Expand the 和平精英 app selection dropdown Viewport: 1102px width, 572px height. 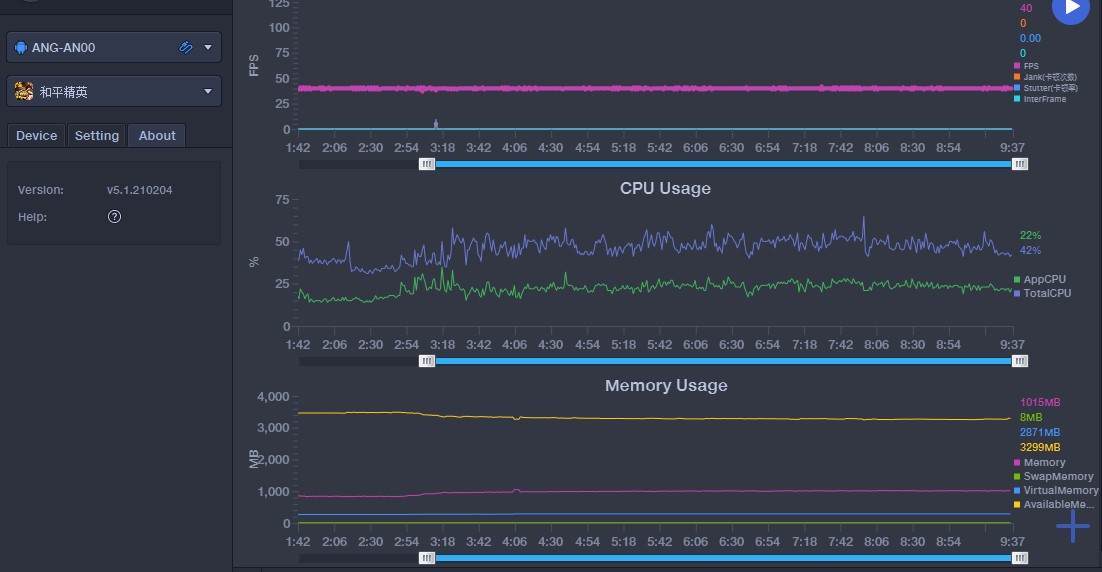[208, 92]
